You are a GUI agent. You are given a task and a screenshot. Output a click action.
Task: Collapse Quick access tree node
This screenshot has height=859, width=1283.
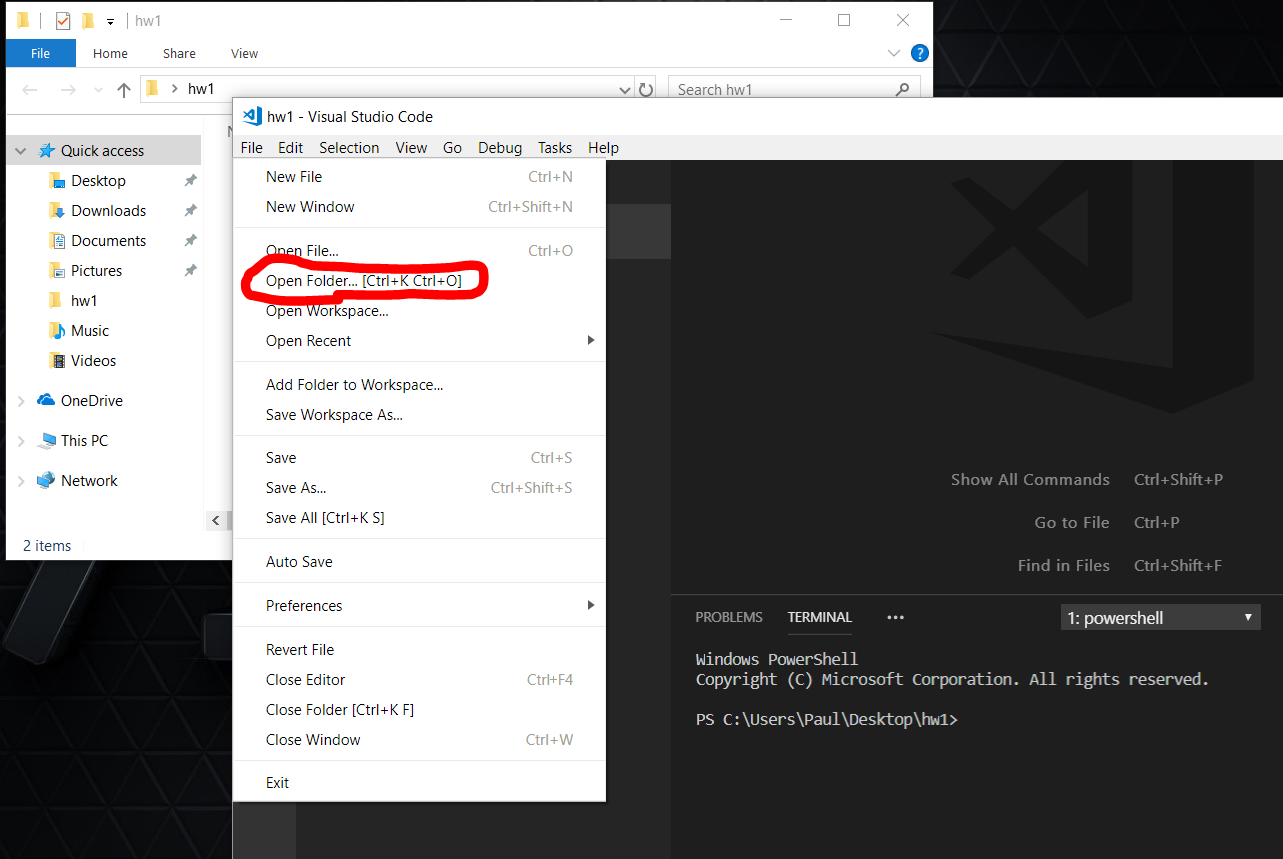(x=20, y=151)
